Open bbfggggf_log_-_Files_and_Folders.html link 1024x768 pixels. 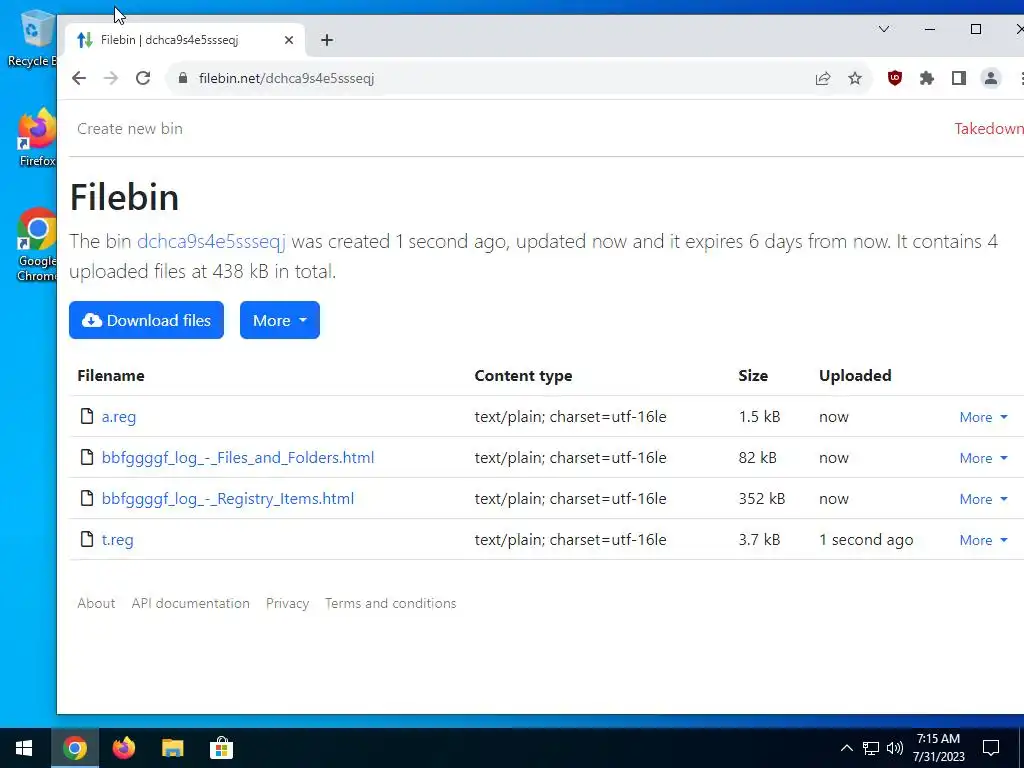pos(238,458)
